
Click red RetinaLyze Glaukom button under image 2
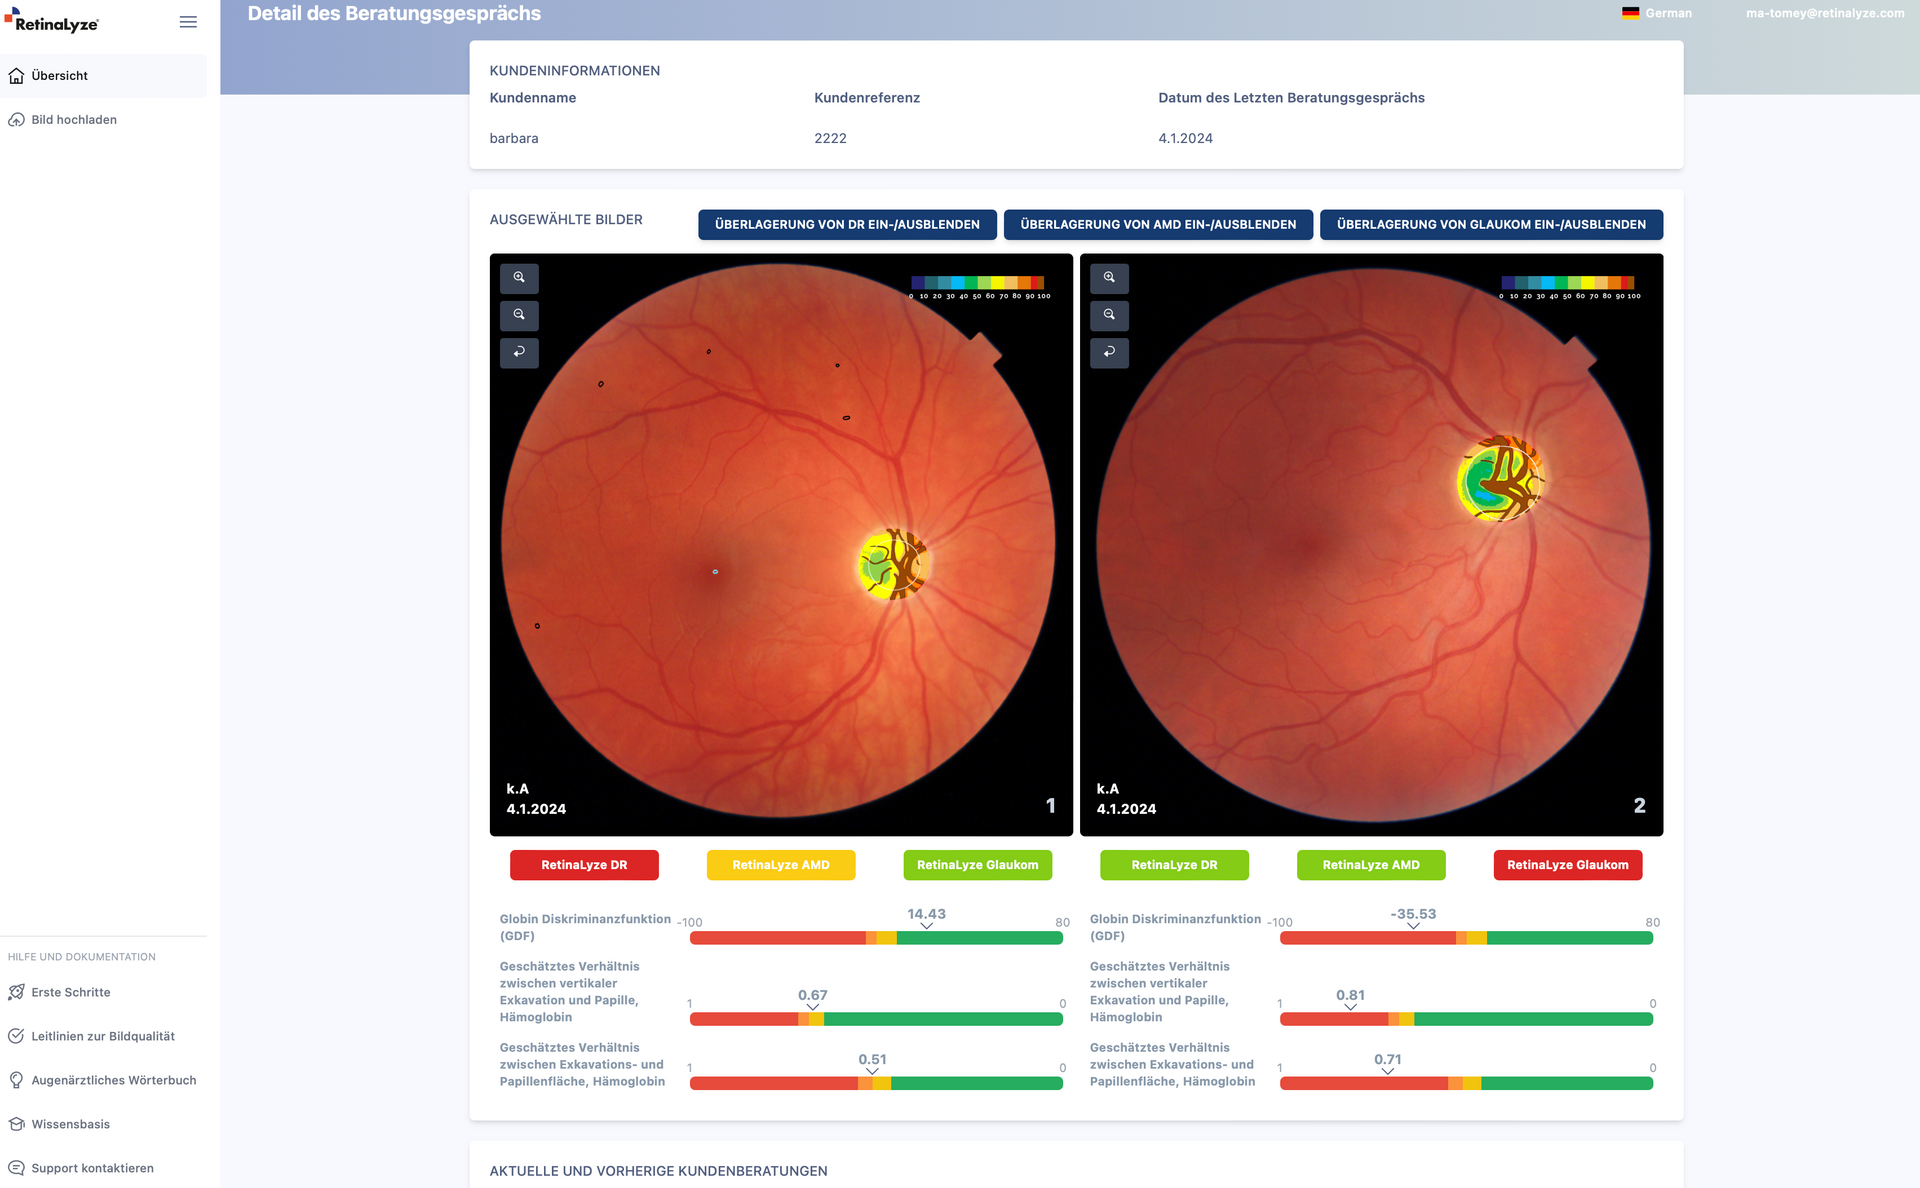1567,865
